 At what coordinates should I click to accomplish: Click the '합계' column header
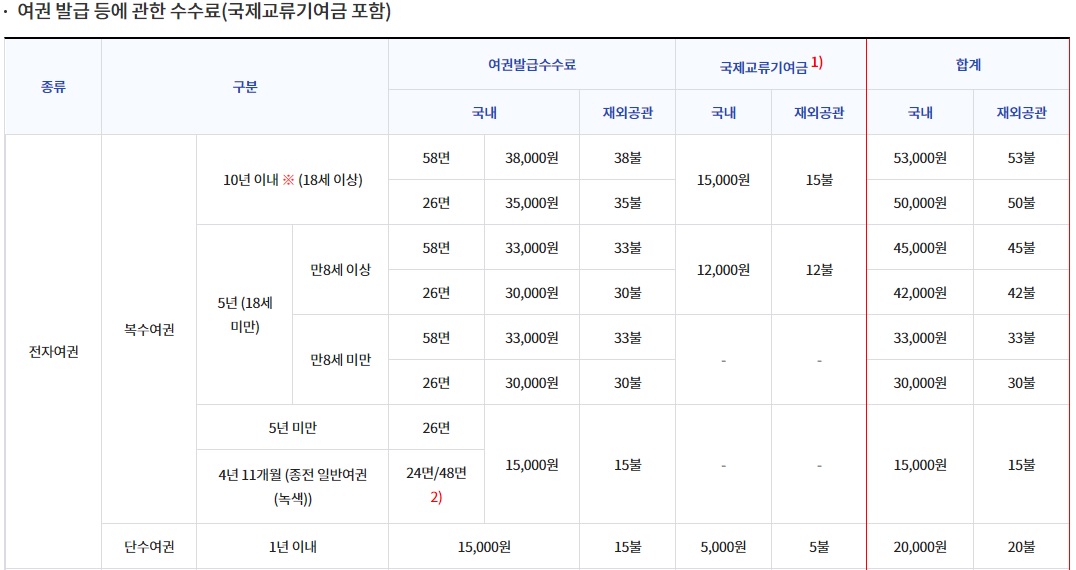[x=968, y=65]
